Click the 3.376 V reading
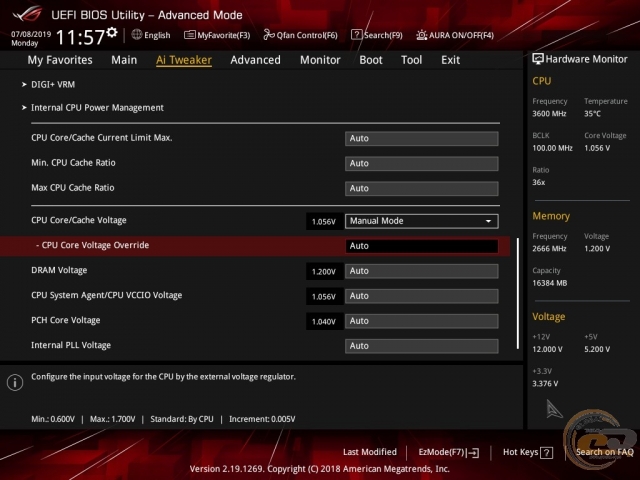The height and width of the screenshot is (480, 640). point(545,384)
